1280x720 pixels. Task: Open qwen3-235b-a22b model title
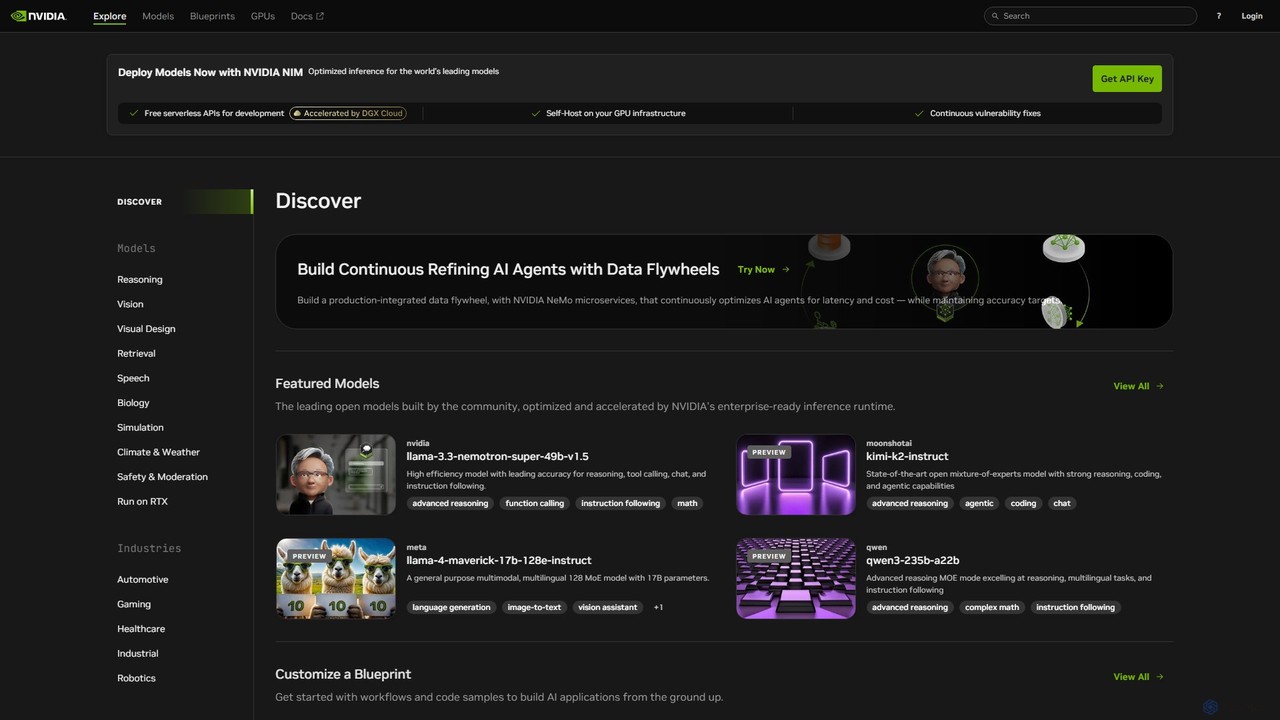tap(912, 560)
